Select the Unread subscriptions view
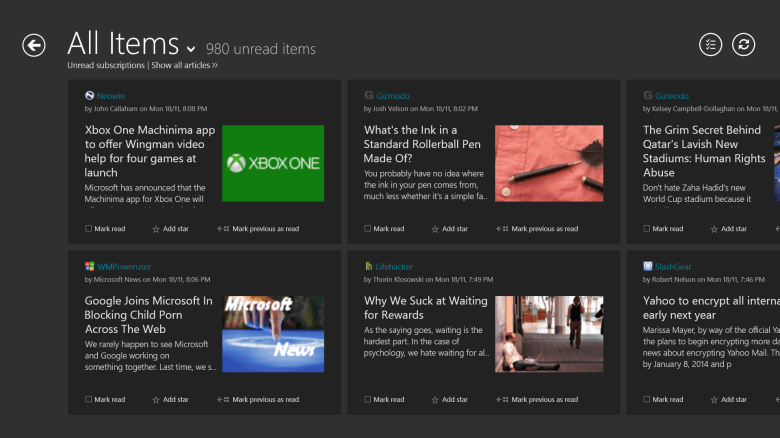Viewport: 780px width, 438px height. coord(106,65)
